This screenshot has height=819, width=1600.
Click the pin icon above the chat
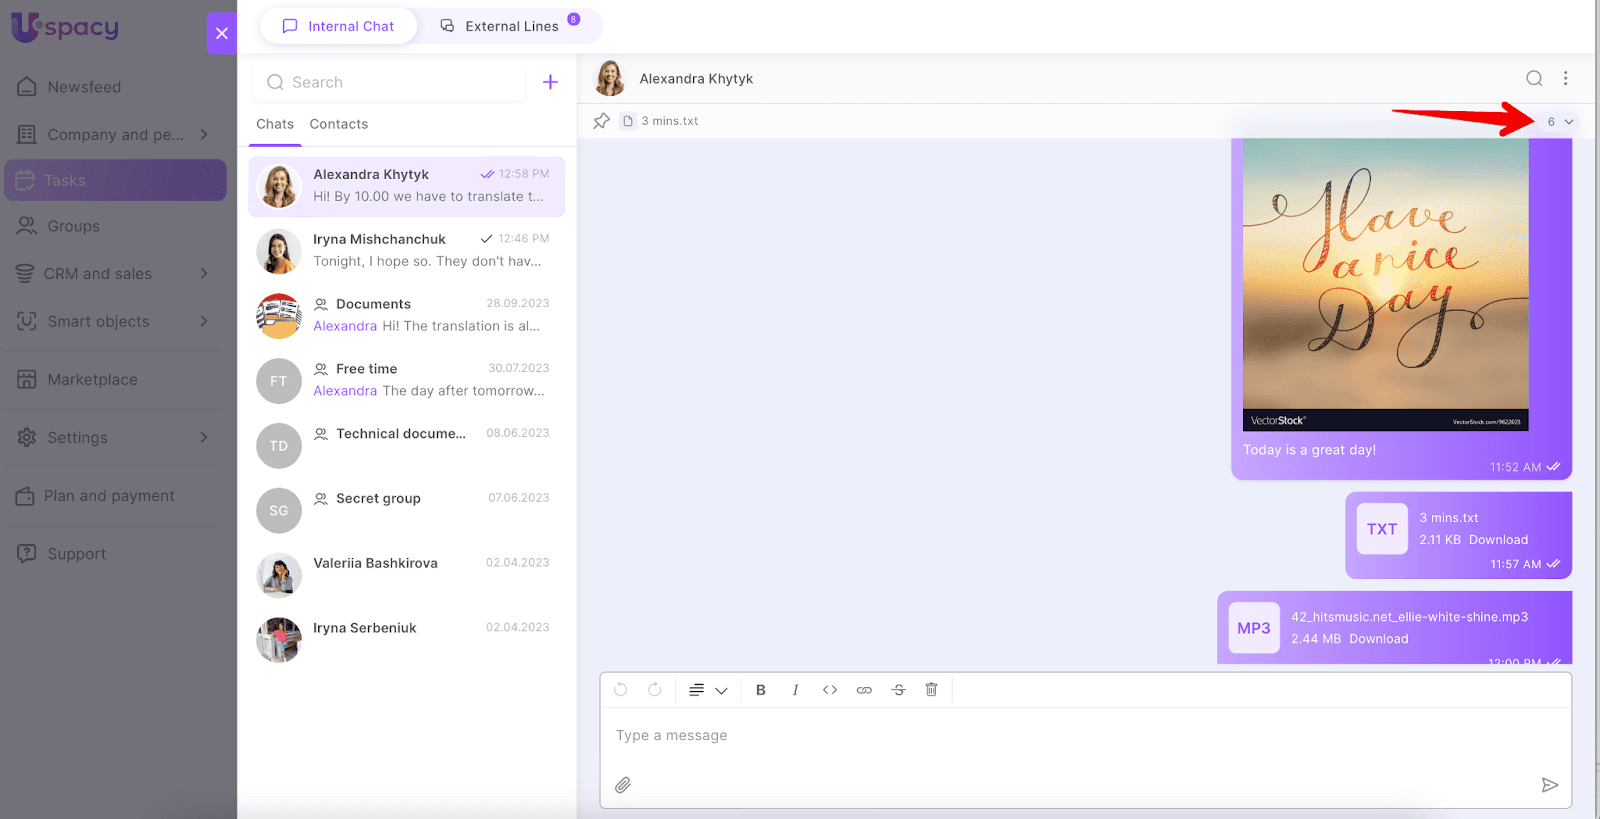point(601,121)
